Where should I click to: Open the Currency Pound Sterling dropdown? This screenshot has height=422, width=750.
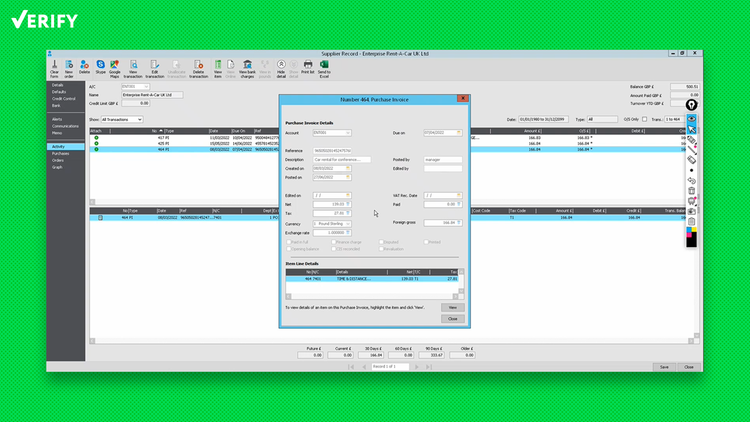coord(348,224)
